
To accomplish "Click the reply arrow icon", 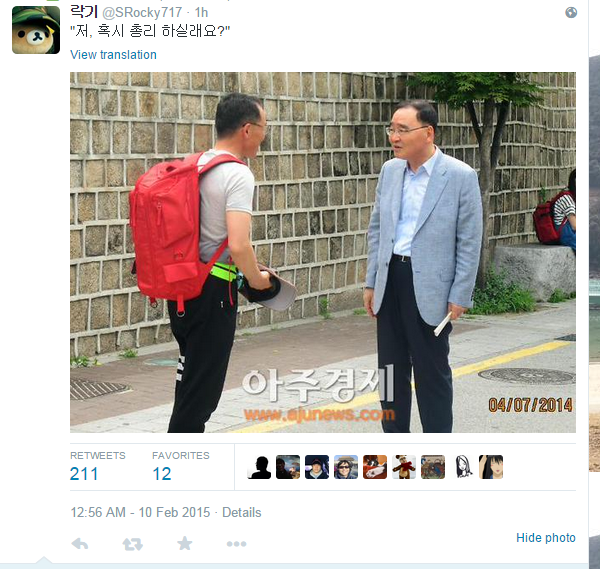I will click(x=80, y=544).
